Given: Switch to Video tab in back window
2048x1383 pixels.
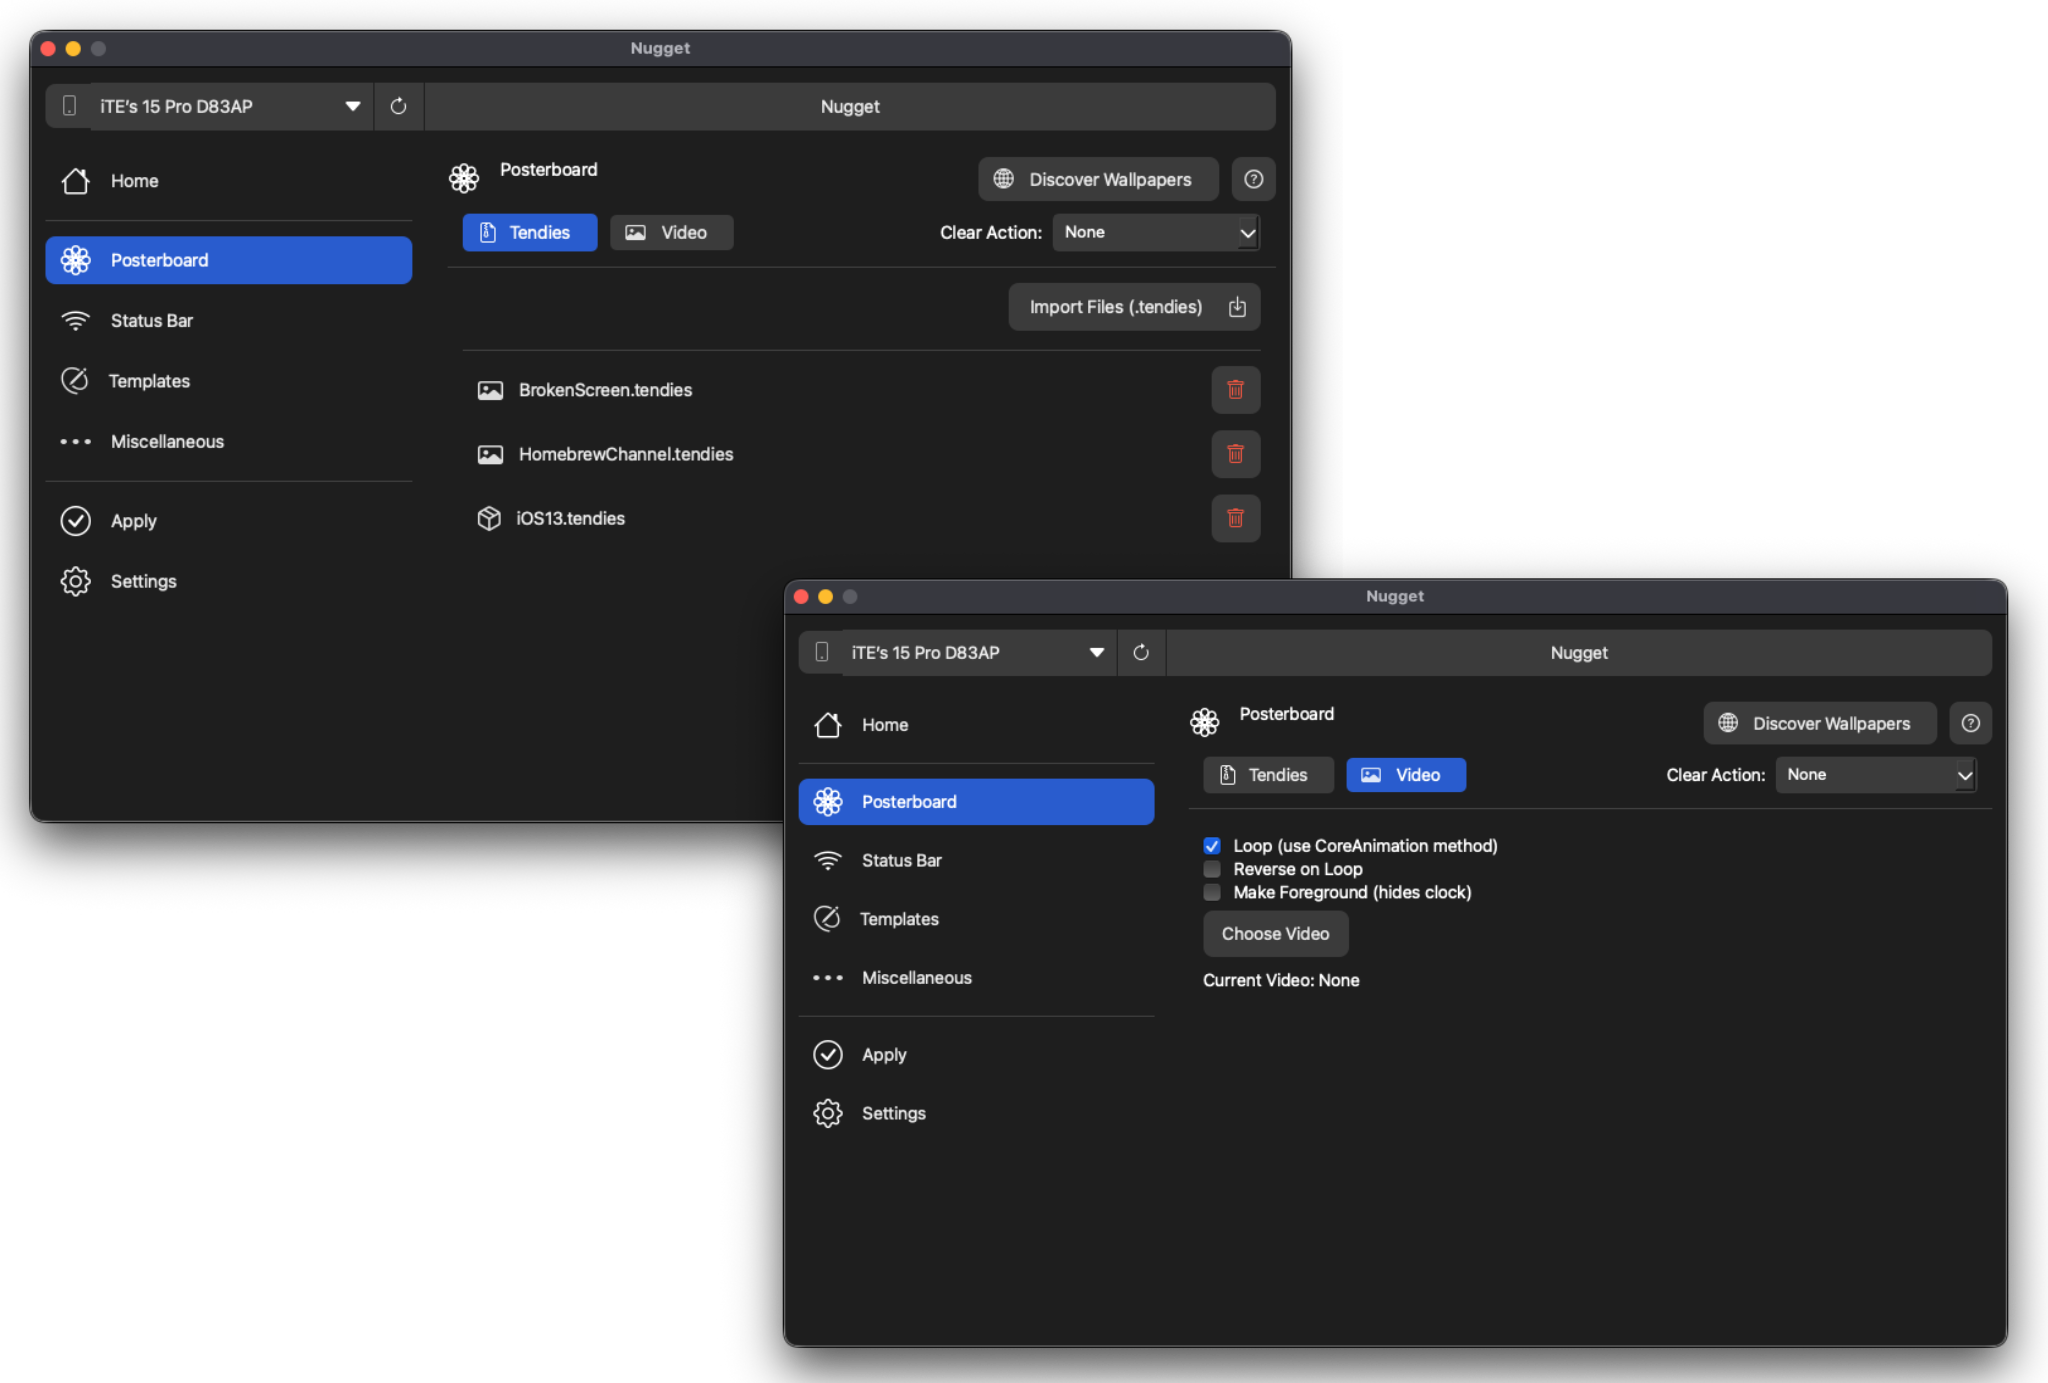Looking at the screenshot, I should [671, 232].
